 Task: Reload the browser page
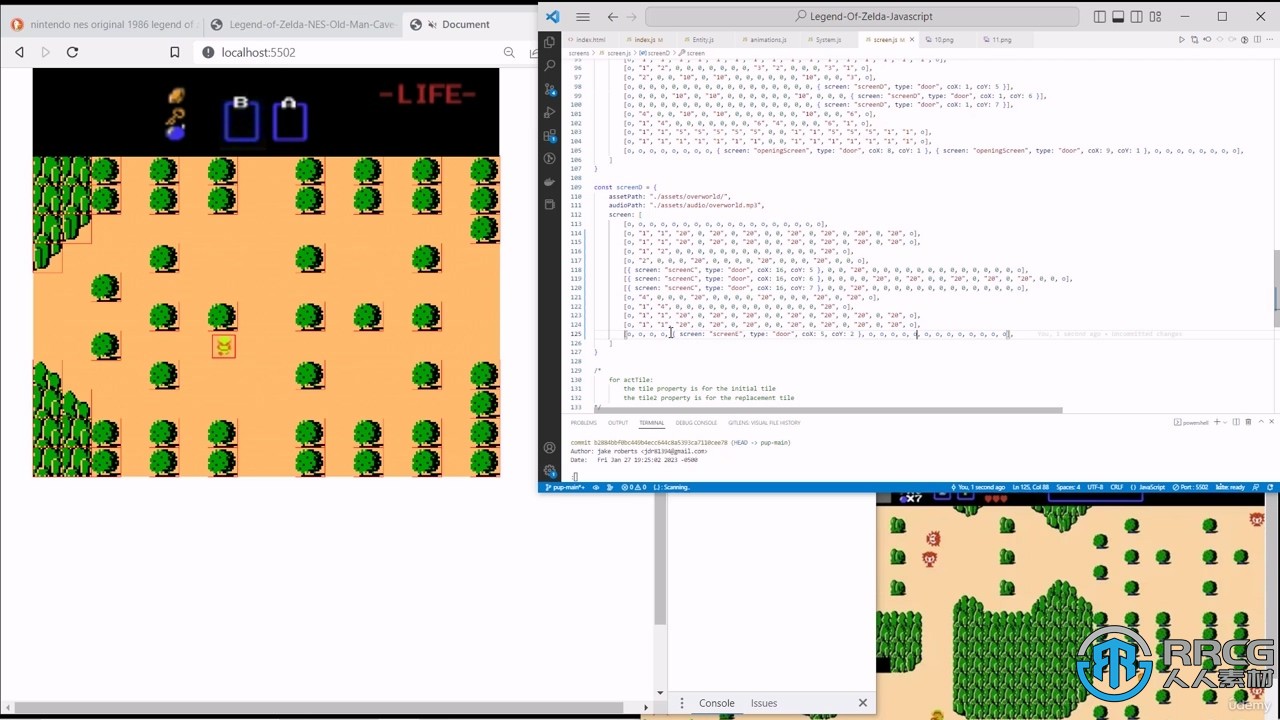pos(72,52)
